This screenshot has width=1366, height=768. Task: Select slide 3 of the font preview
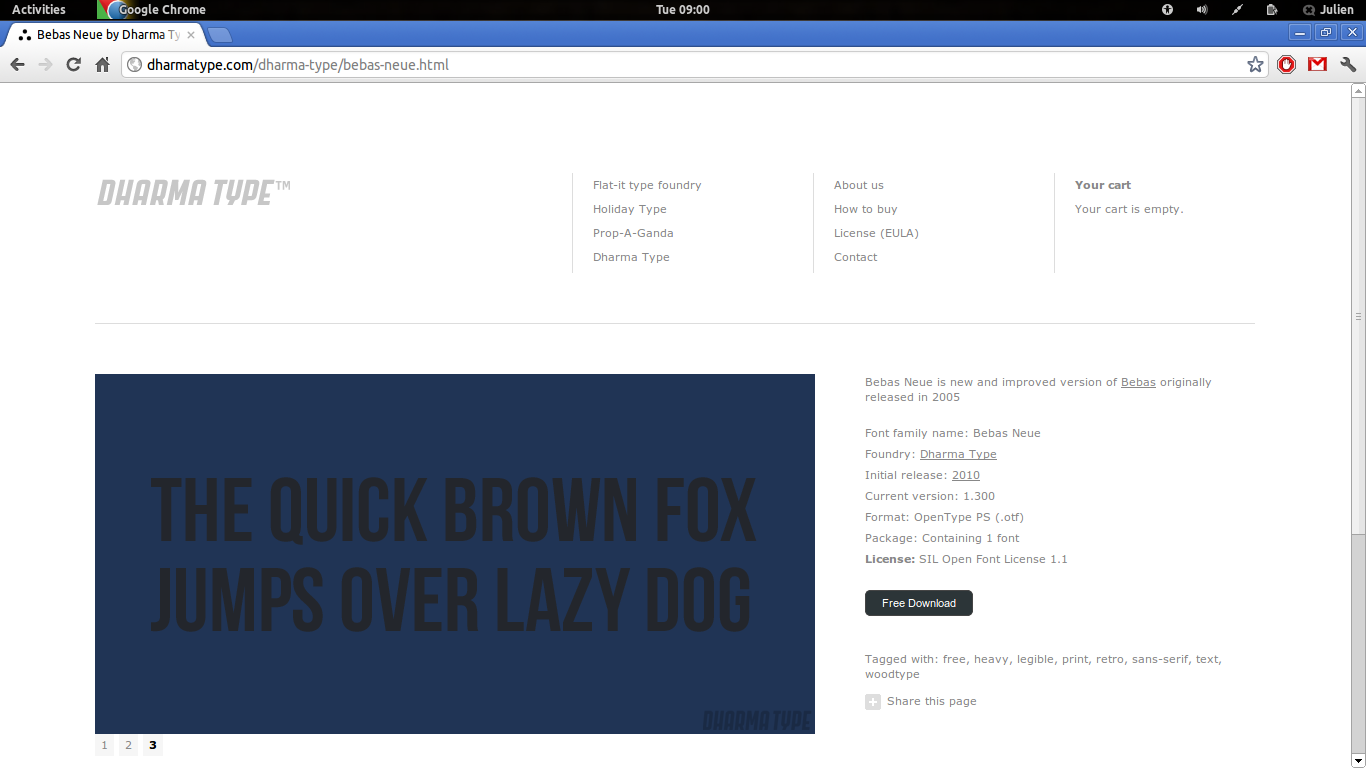(x=152, y=745)
